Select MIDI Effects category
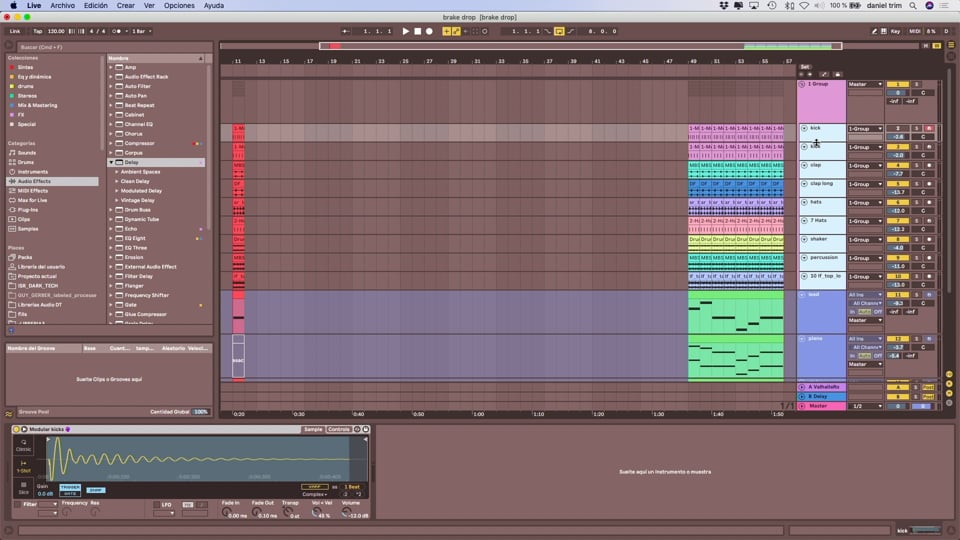The width and height of the screenshot is (960, 540). click(32, 190)
